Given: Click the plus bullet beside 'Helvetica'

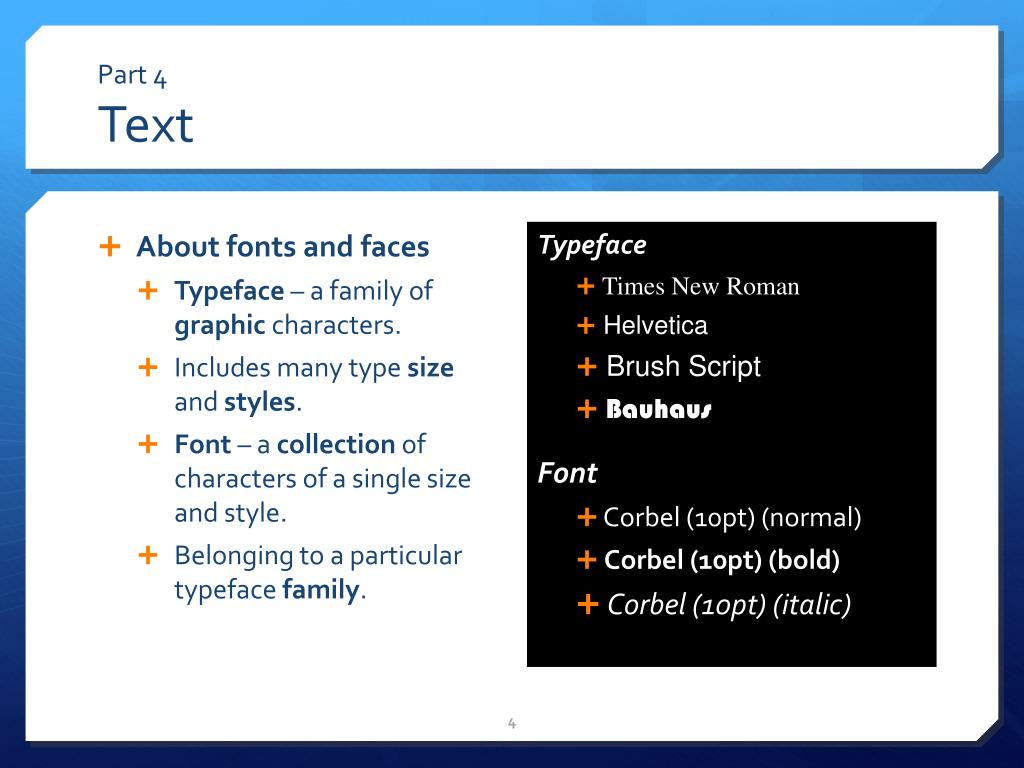Looking at the screenshot, I should click(586, 325).
